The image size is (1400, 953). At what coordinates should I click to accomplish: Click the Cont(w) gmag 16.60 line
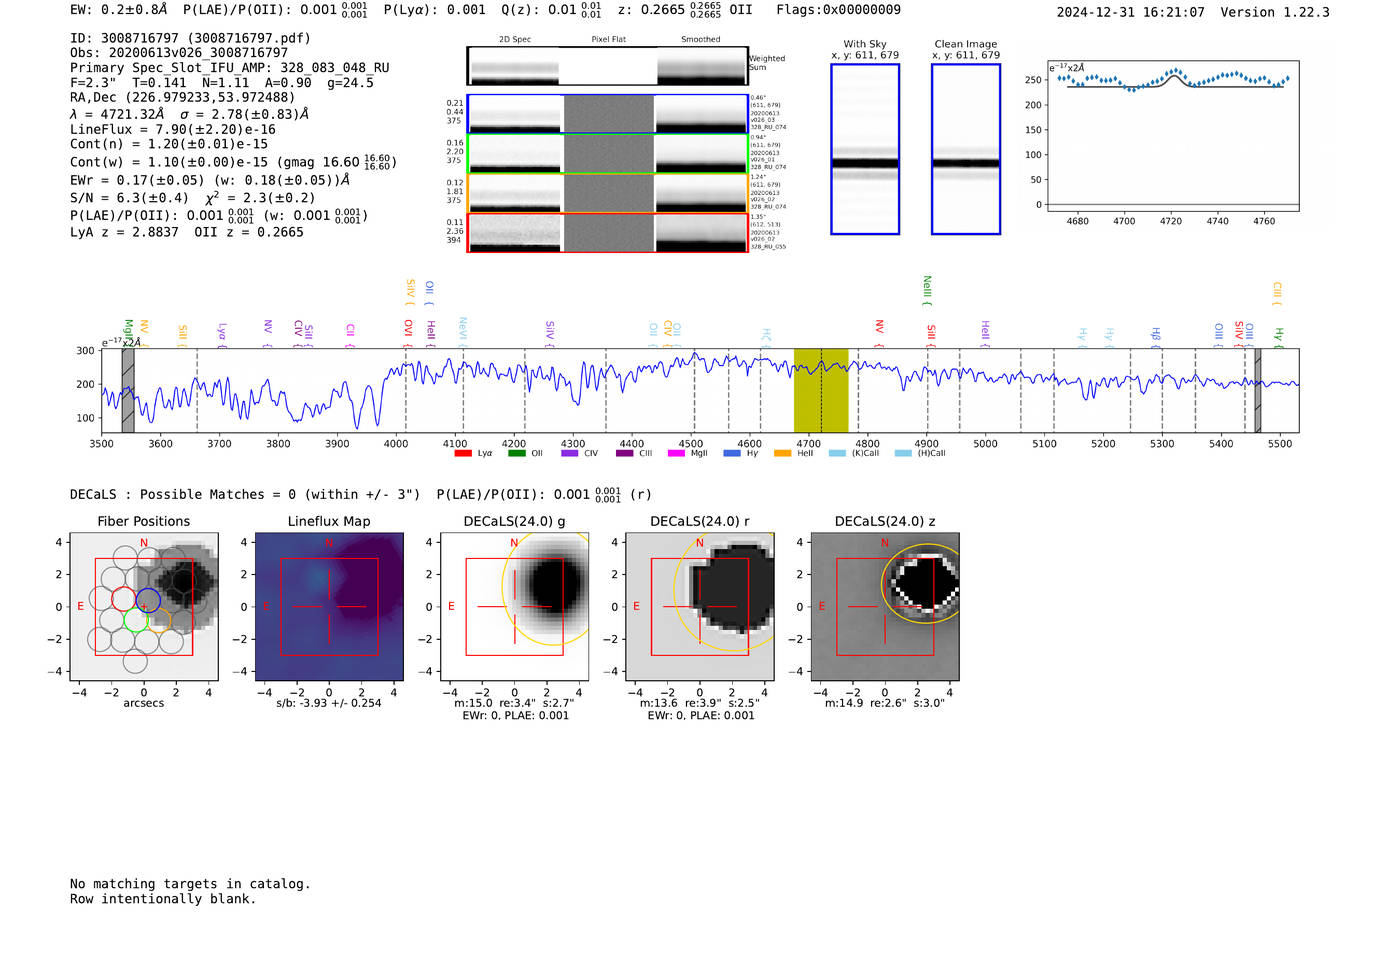coord(233,161)
